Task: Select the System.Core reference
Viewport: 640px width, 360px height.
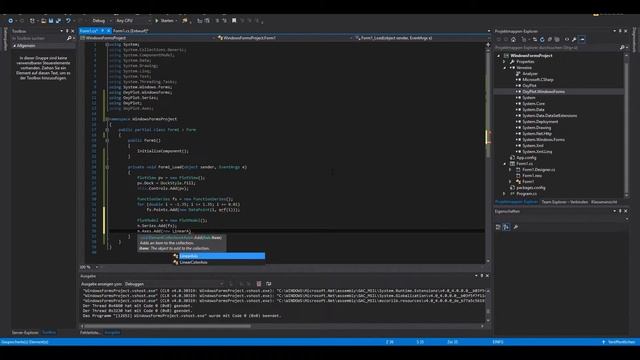Action: tap(533, 104)
